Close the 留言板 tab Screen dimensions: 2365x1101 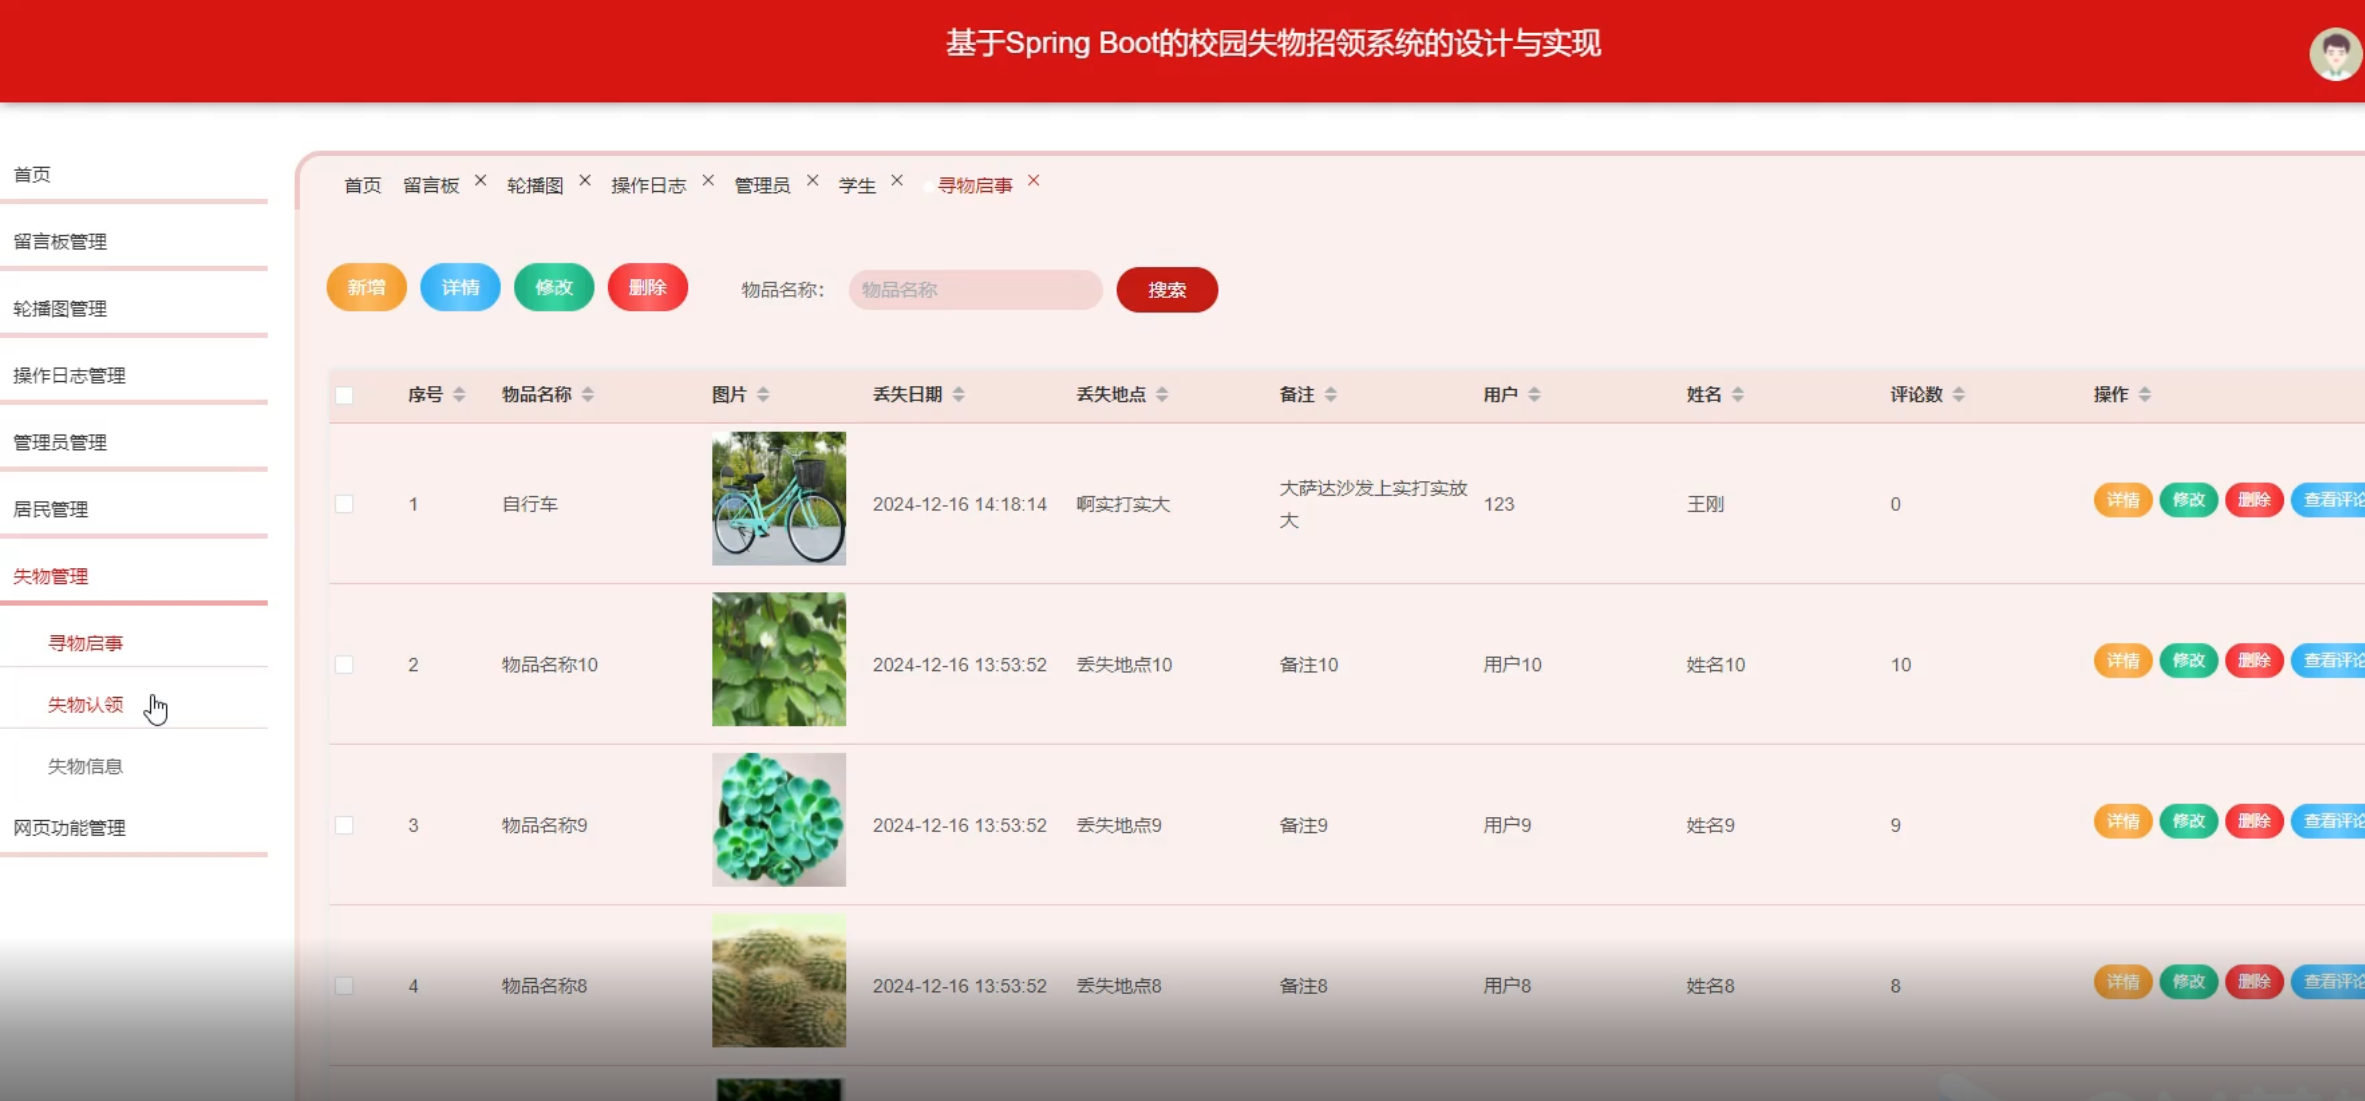click(x=481, y=181)
